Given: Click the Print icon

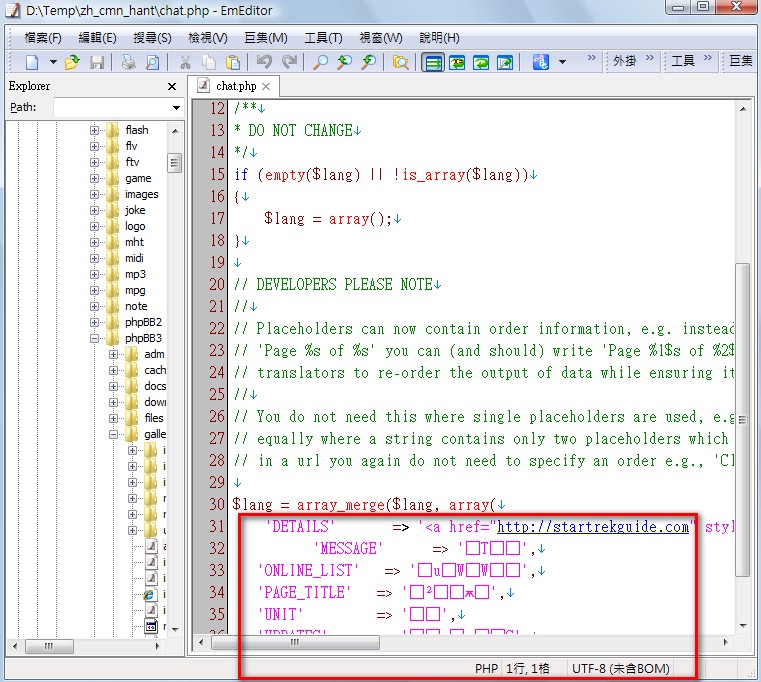Looking at the screenshot, I should click(x=129, y=62).
